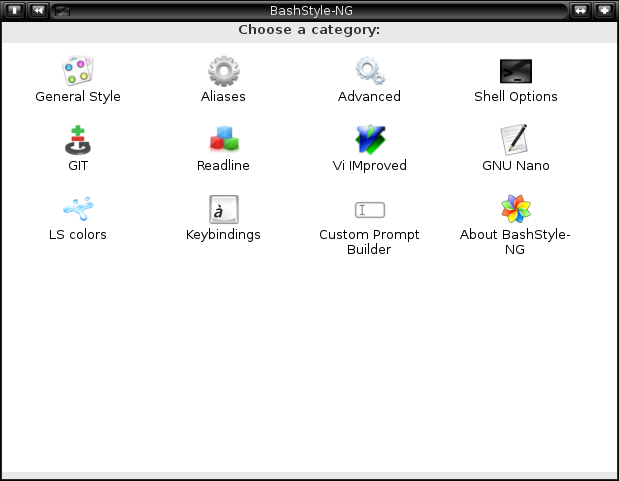Viewport: 619px width, 481px height.
Task: Click the horizontal double-arrow title bar button
Action: (x=580, y=10)
